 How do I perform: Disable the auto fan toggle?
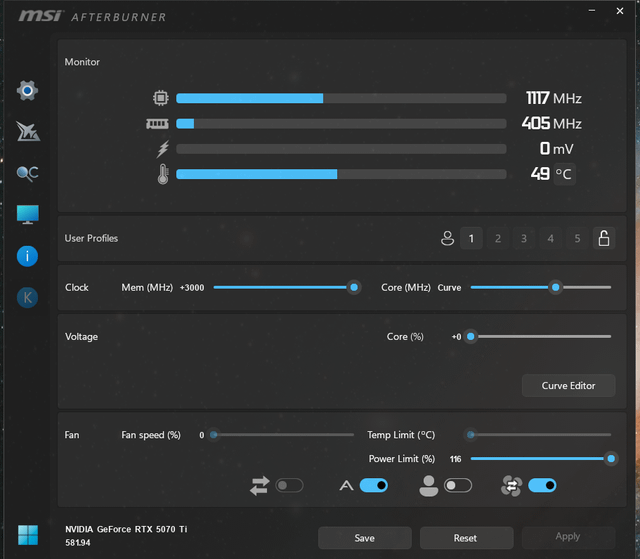pyautogui.click(x=373, y=485)
